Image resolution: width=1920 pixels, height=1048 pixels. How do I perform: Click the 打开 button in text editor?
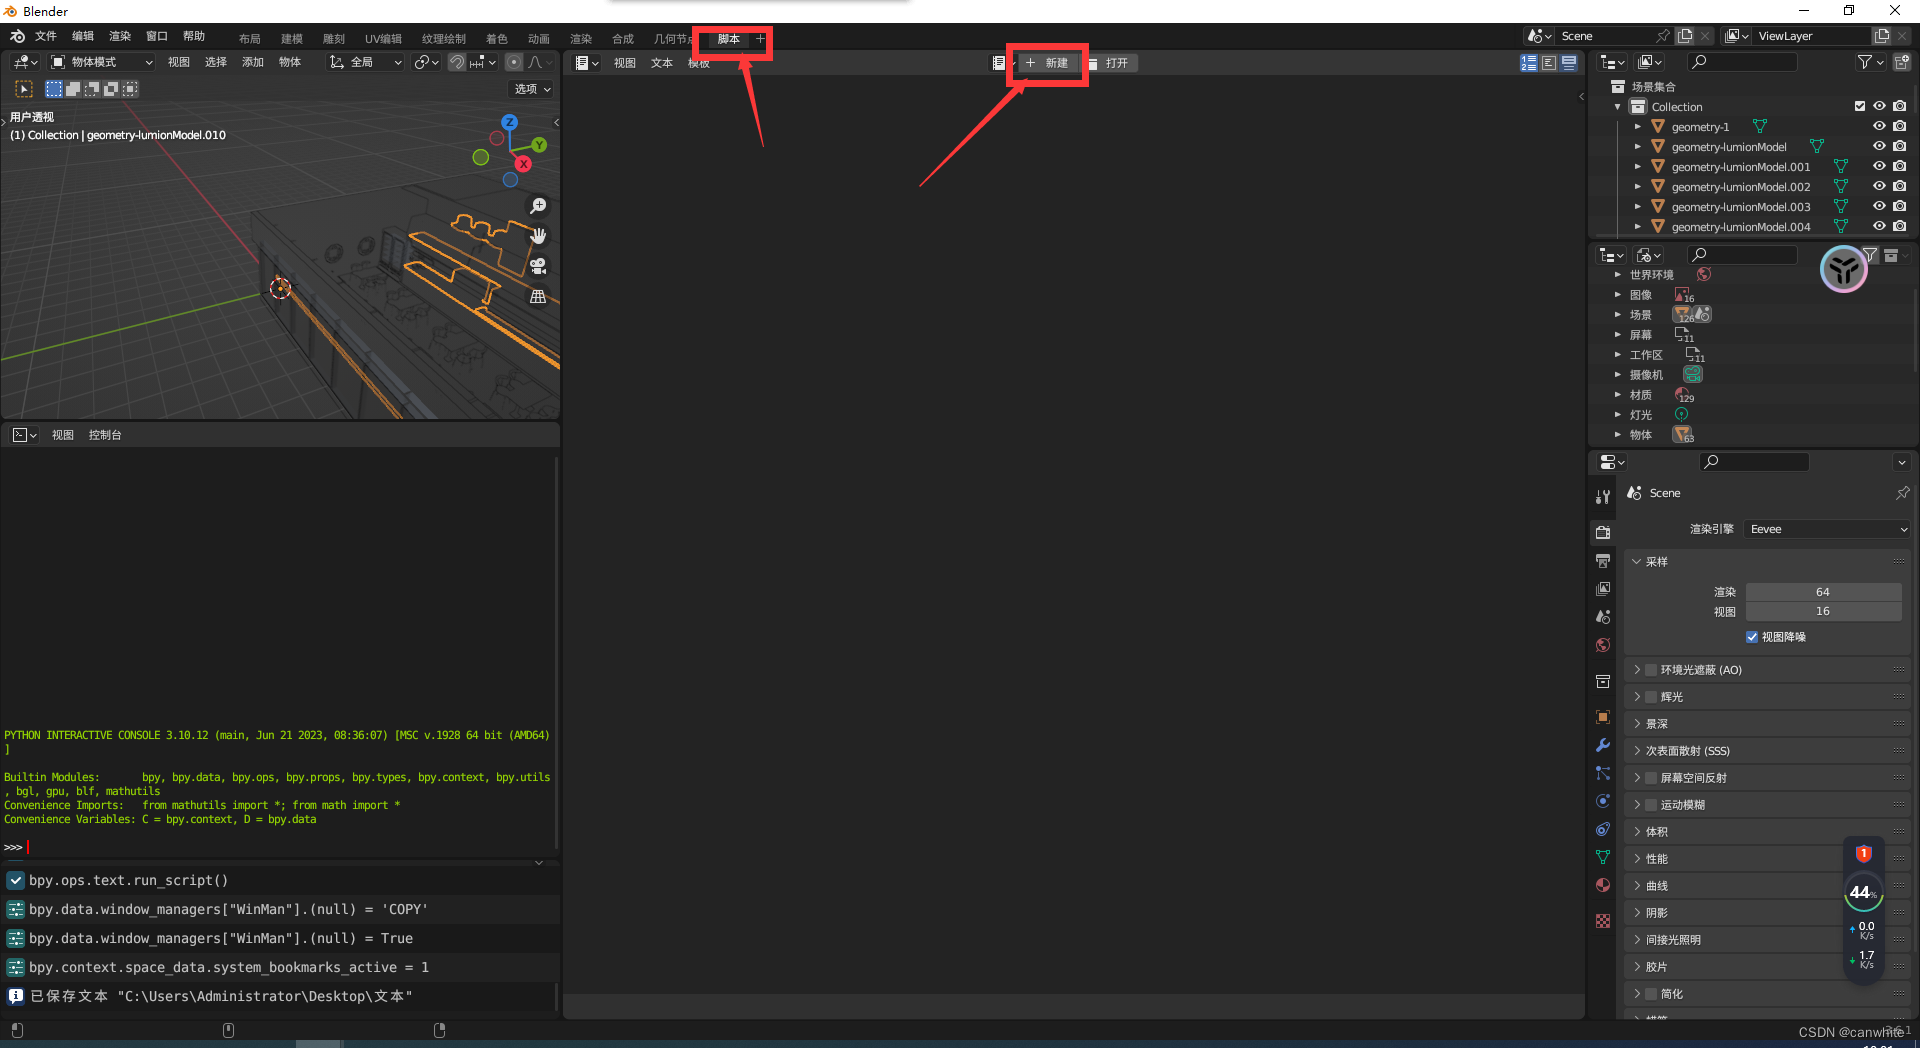click(x=1108, y=63)
